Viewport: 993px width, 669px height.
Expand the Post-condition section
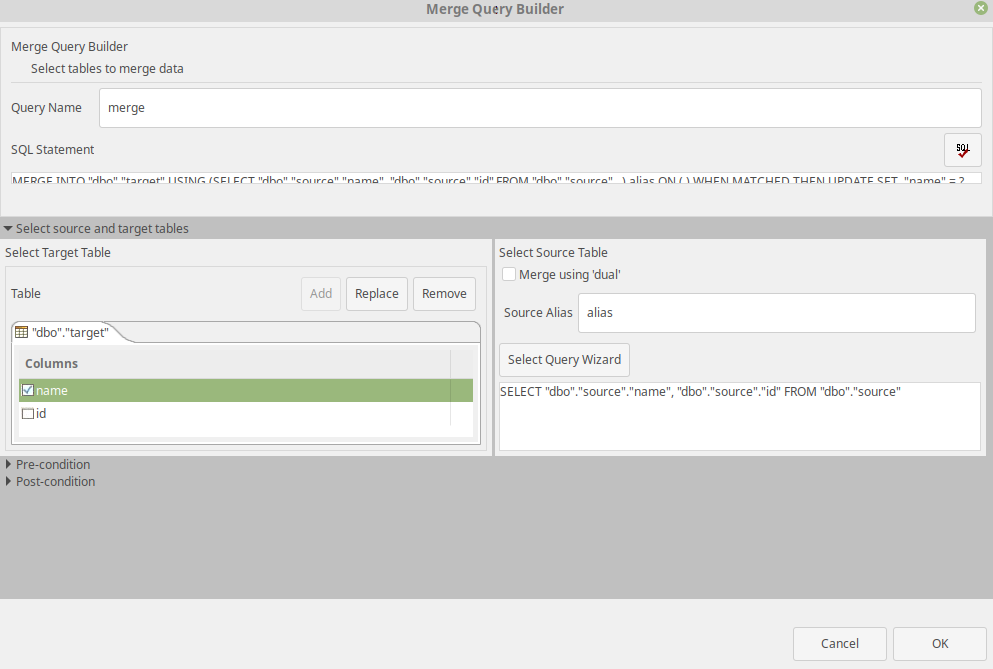[x=9, y=481]
